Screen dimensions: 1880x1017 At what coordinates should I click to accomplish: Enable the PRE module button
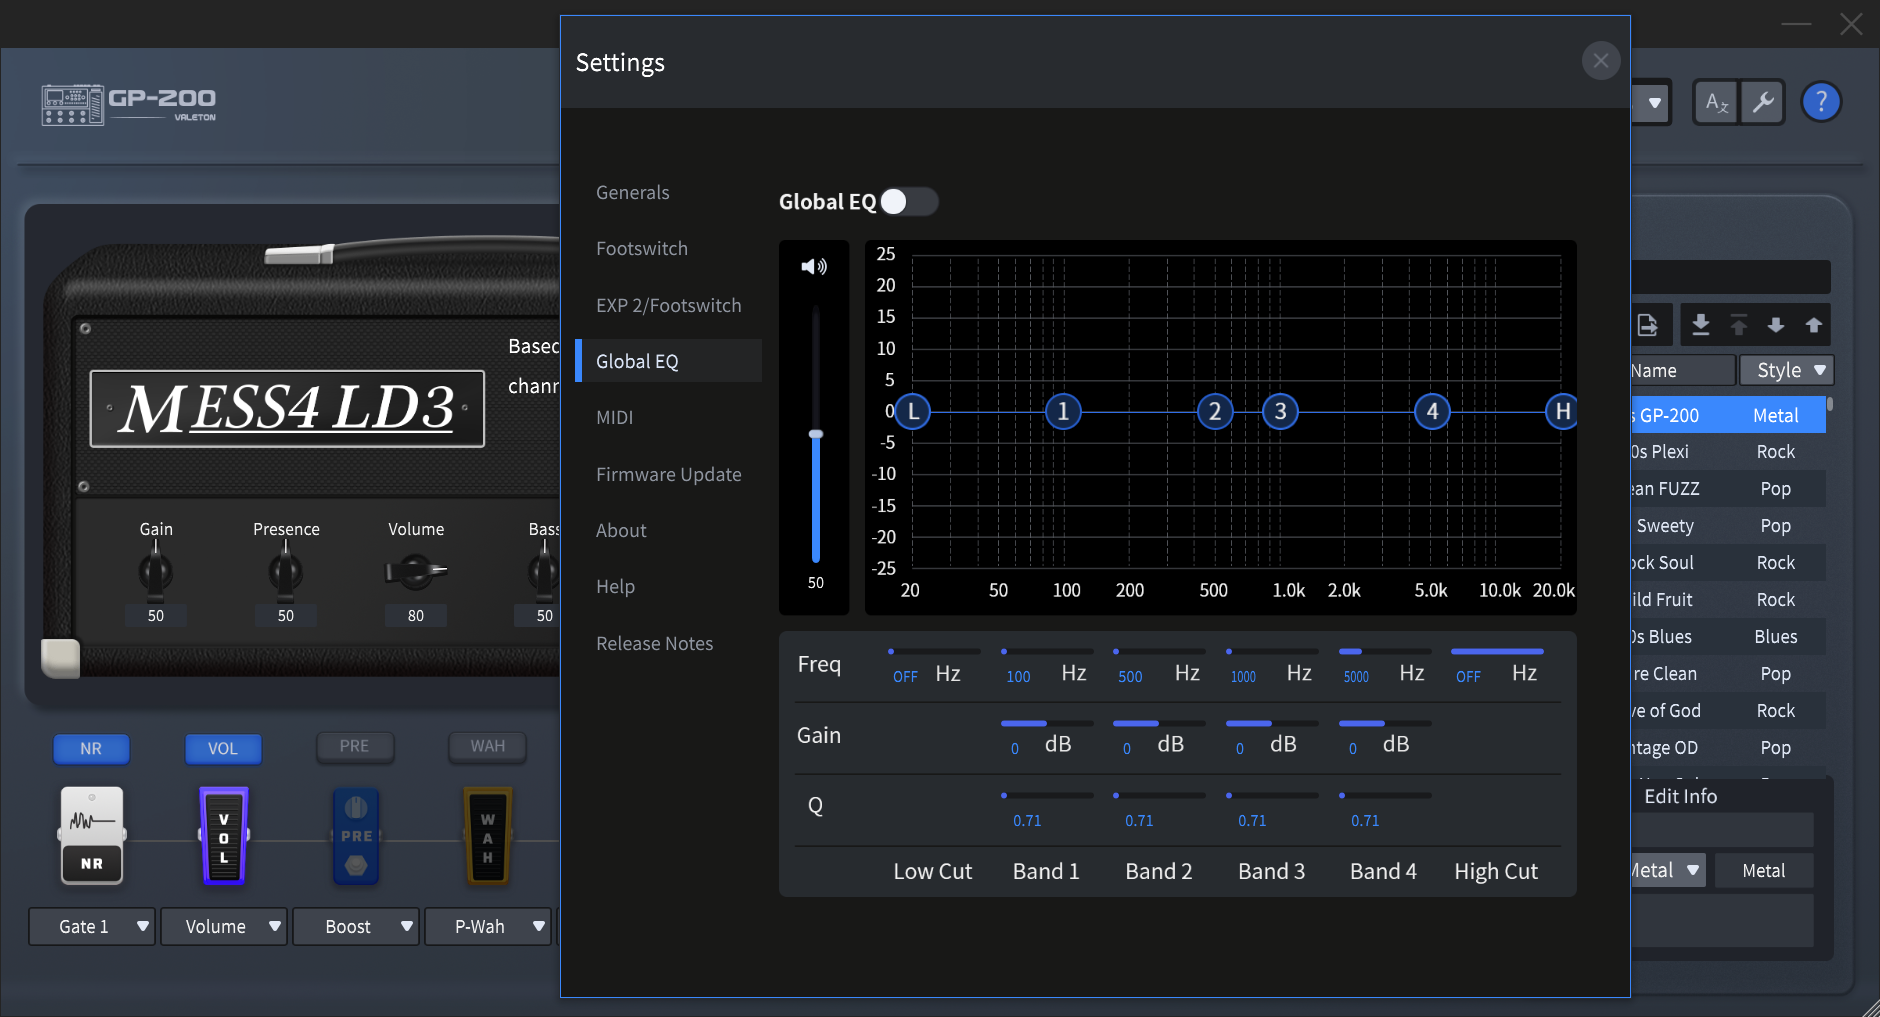(355, 746)
